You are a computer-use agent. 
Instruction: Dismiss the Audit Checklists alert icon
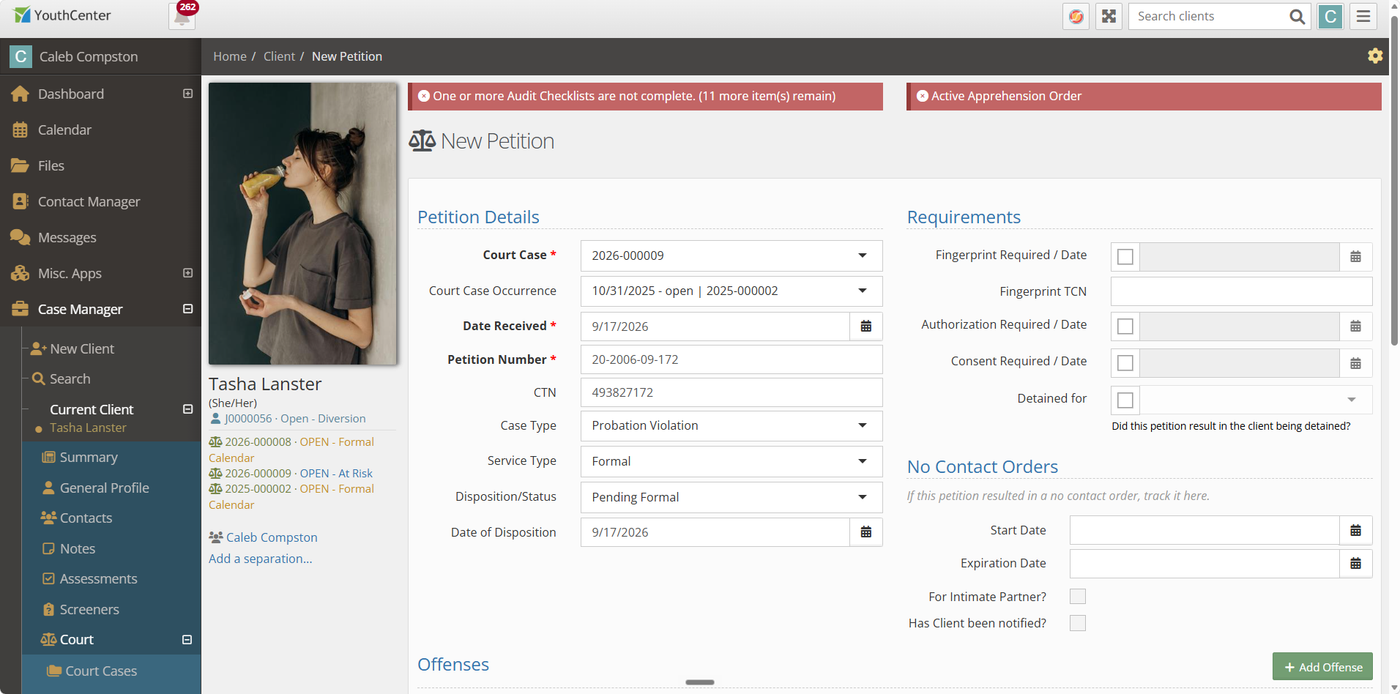click(424, 96)
